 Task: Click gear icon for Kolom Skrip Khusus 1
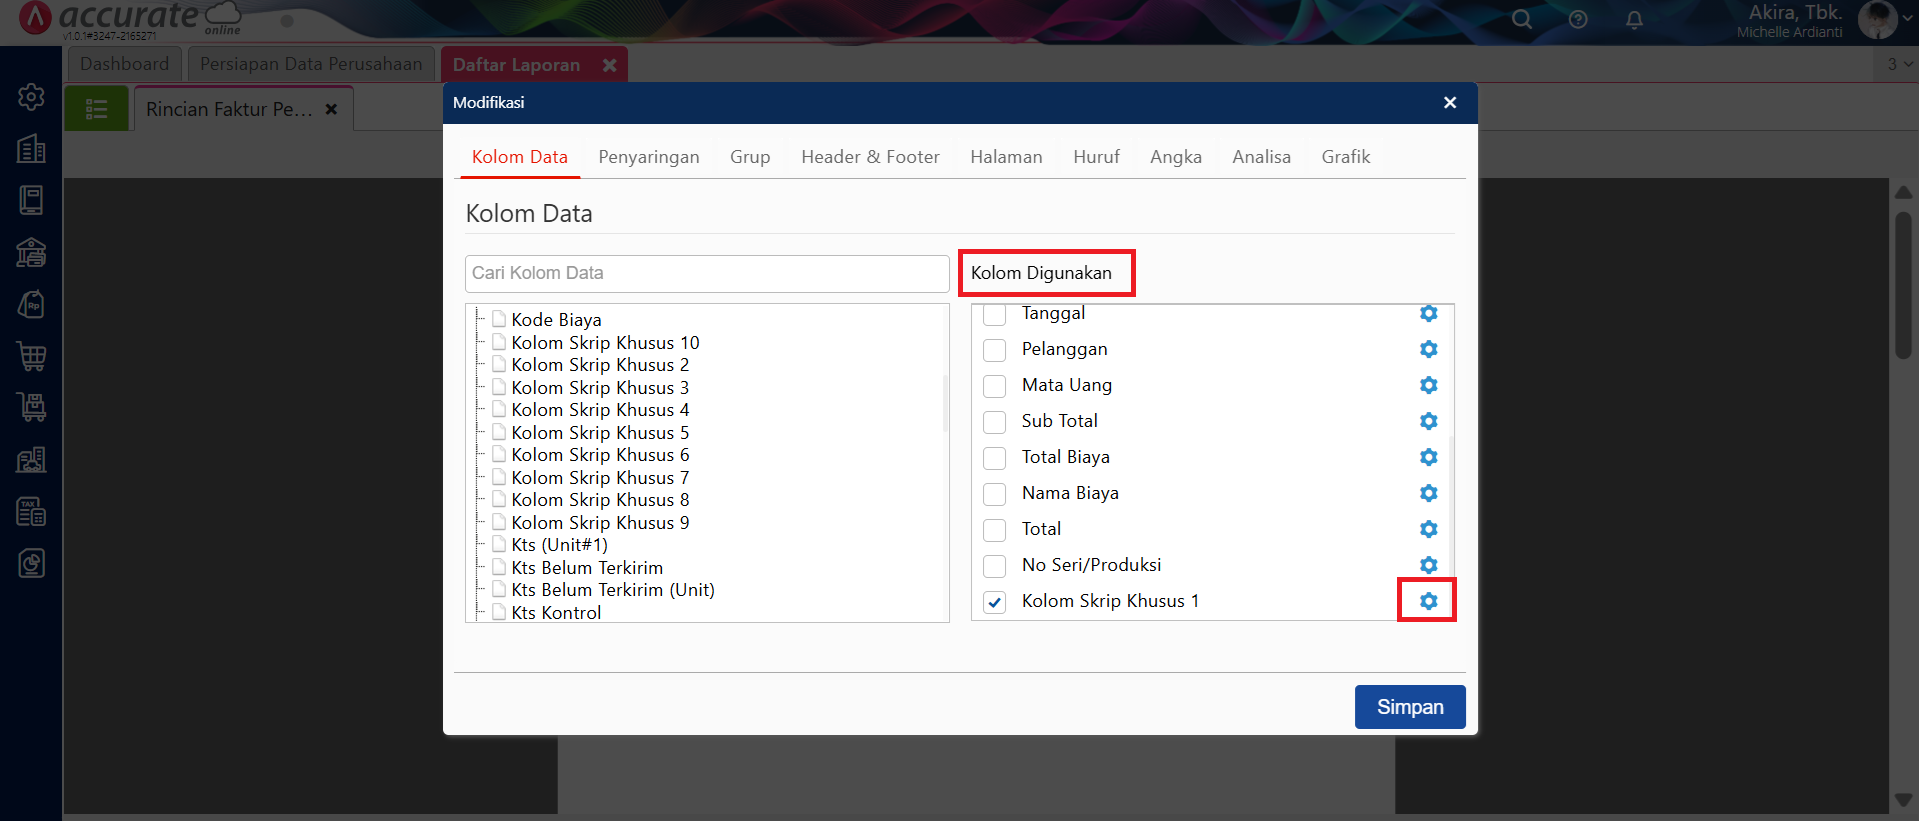[1428, 601]
